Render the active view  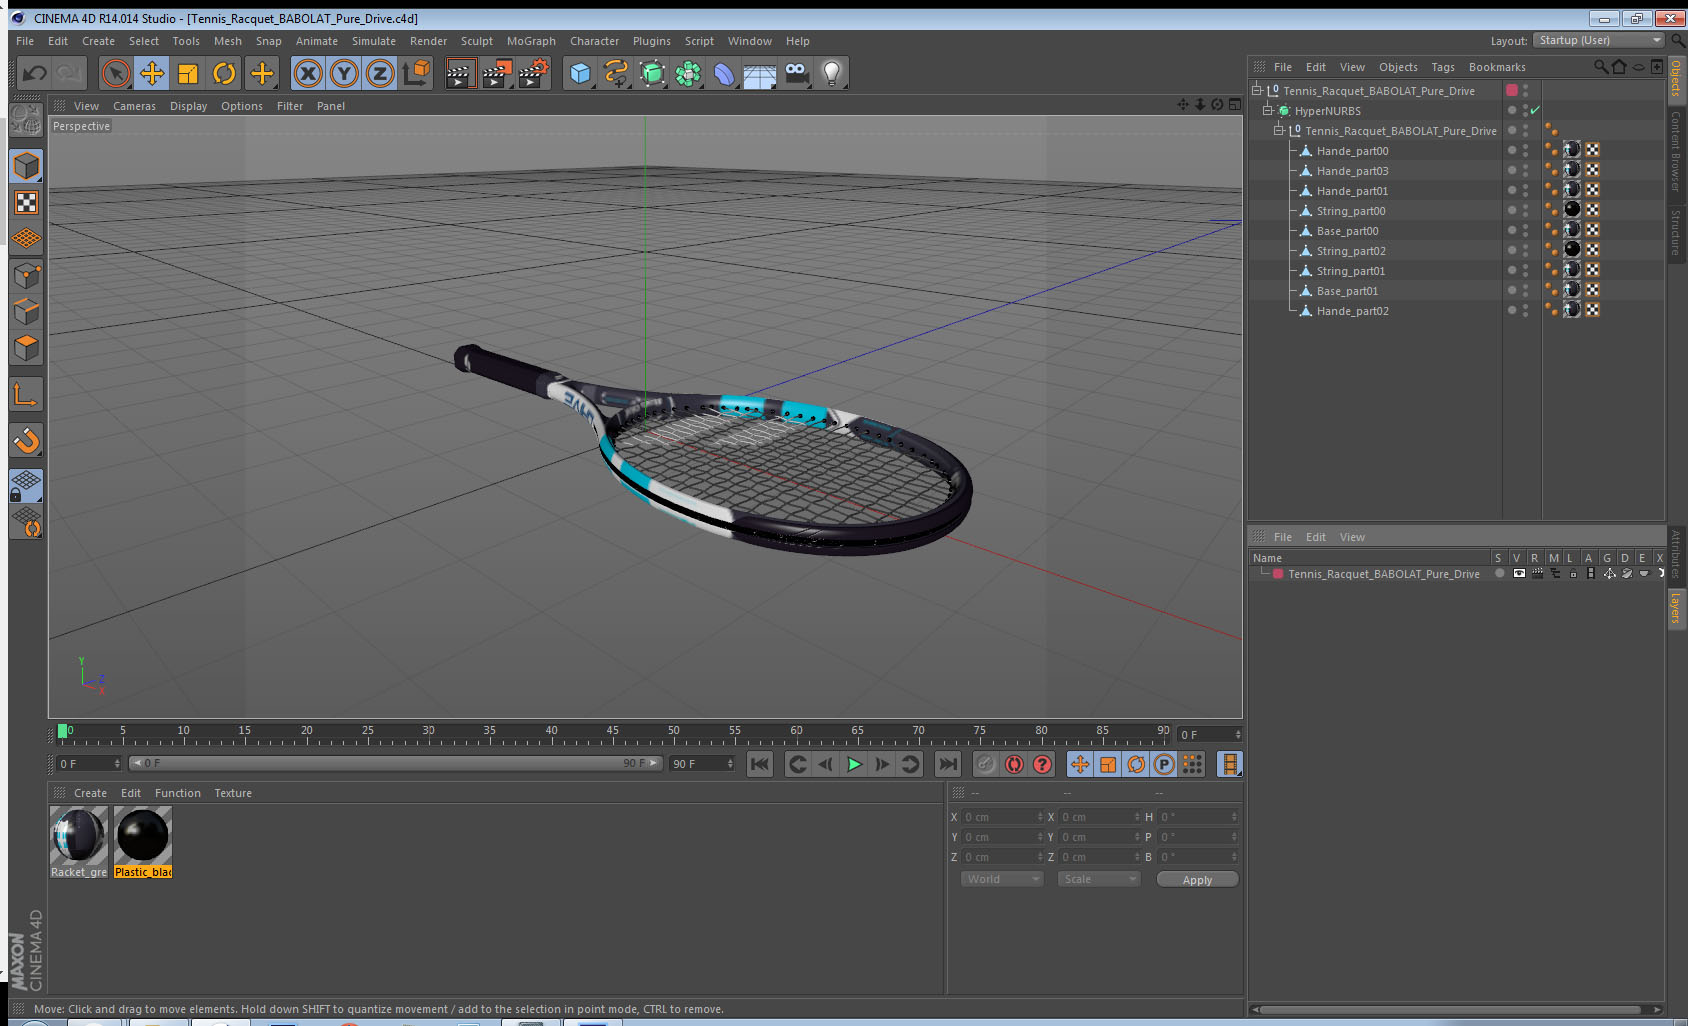459,73
